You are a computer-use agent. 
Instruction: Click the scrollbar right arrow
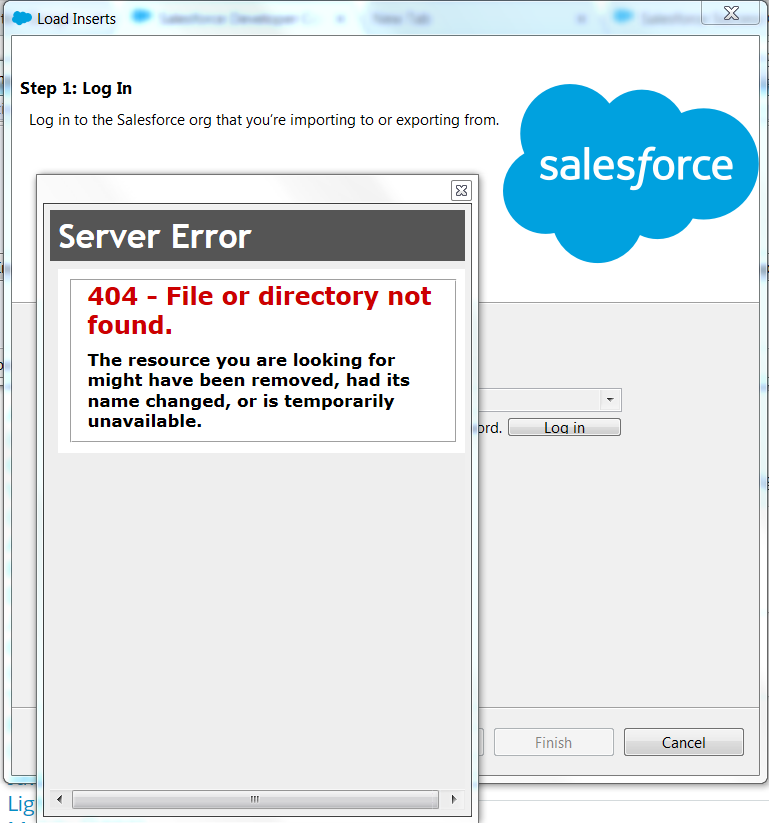[x=454, y=799]
